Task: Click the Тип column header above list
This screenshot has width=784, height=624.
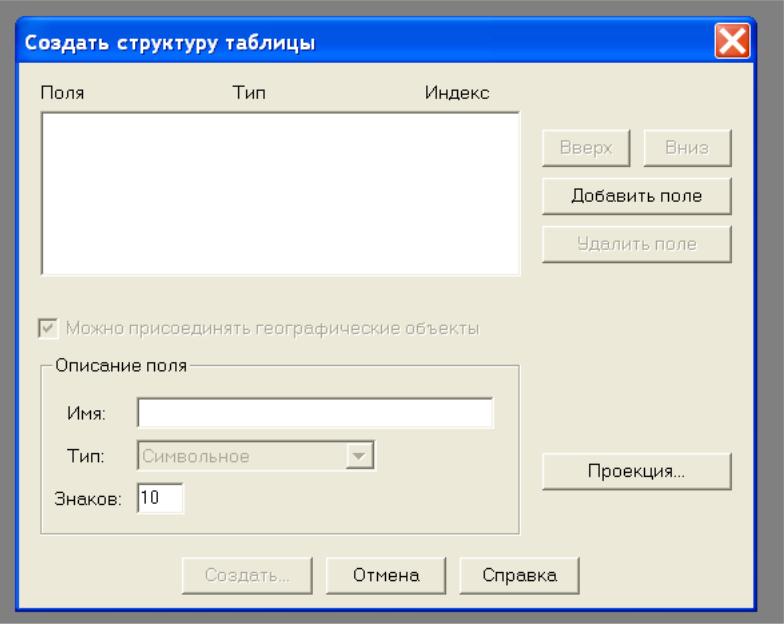Action: [x=249, y=93]
